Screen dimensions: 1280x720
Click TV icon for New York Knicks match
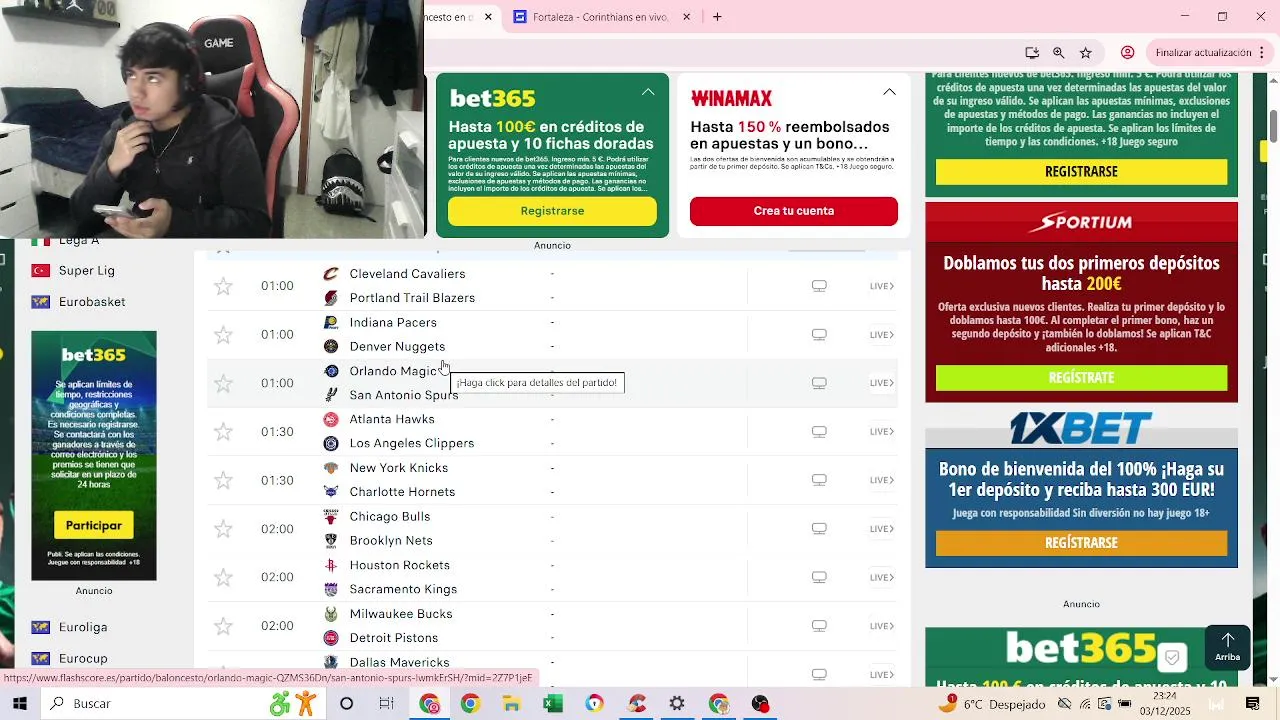(x=819, y=480)
